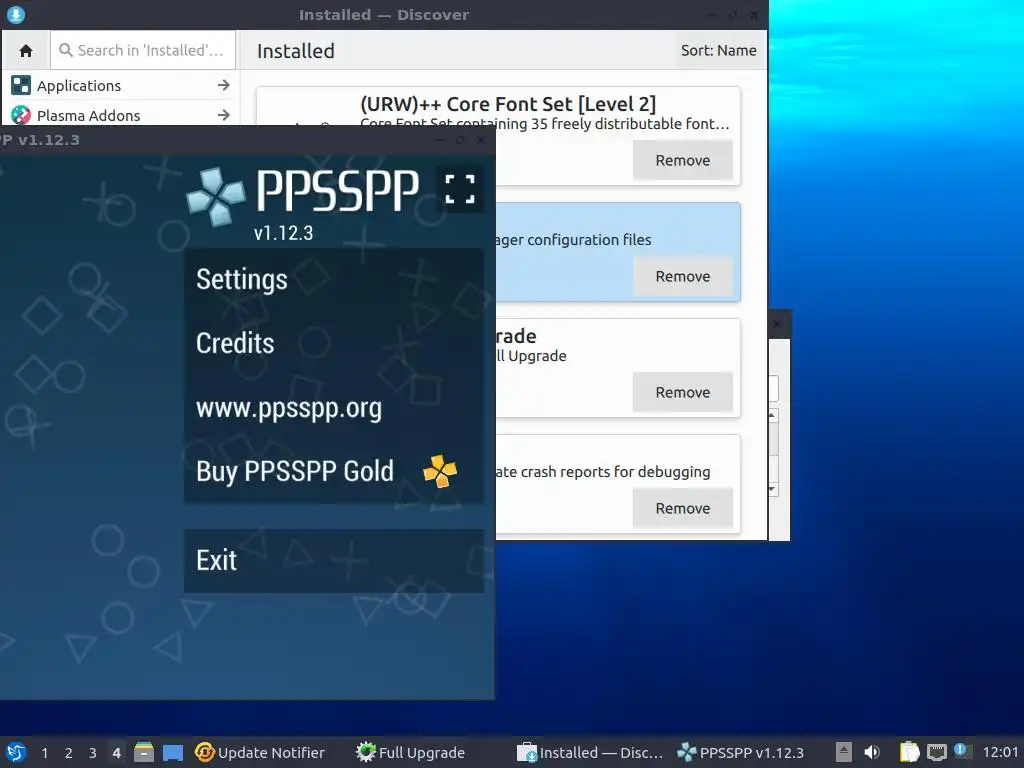Switch to virtual desktop 3

(x=93, y=753)
